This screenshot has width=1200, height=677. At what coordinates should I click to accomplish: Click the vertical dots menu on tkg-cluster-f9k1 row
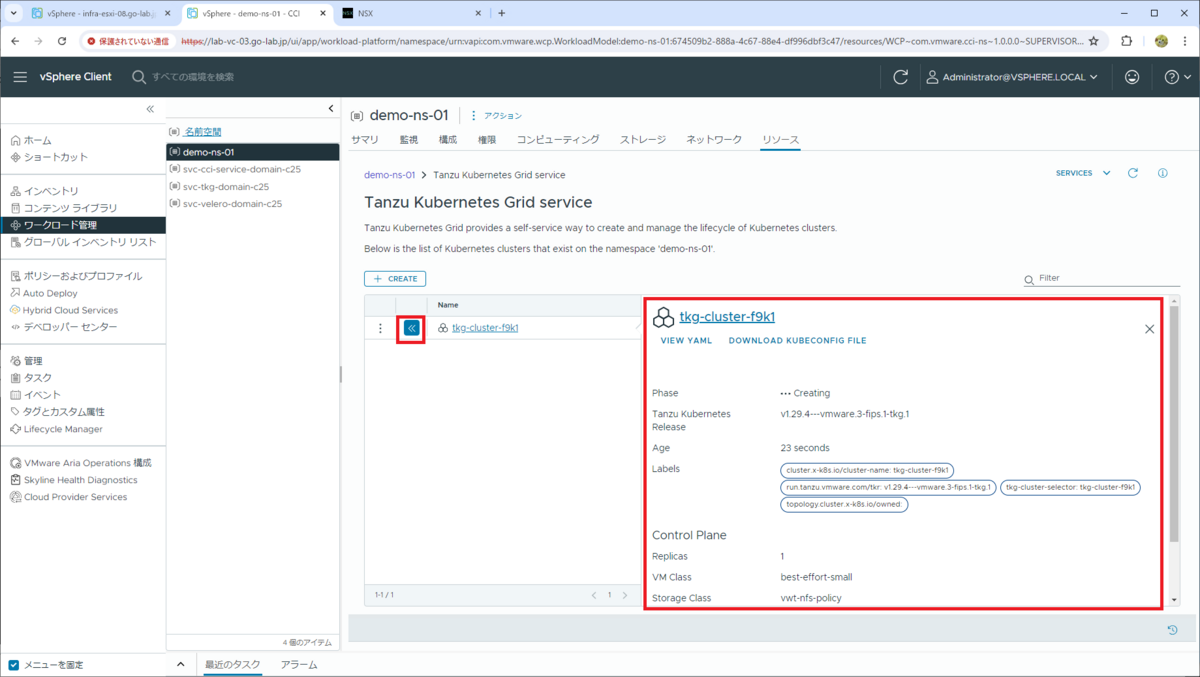[x=379, y=327]
